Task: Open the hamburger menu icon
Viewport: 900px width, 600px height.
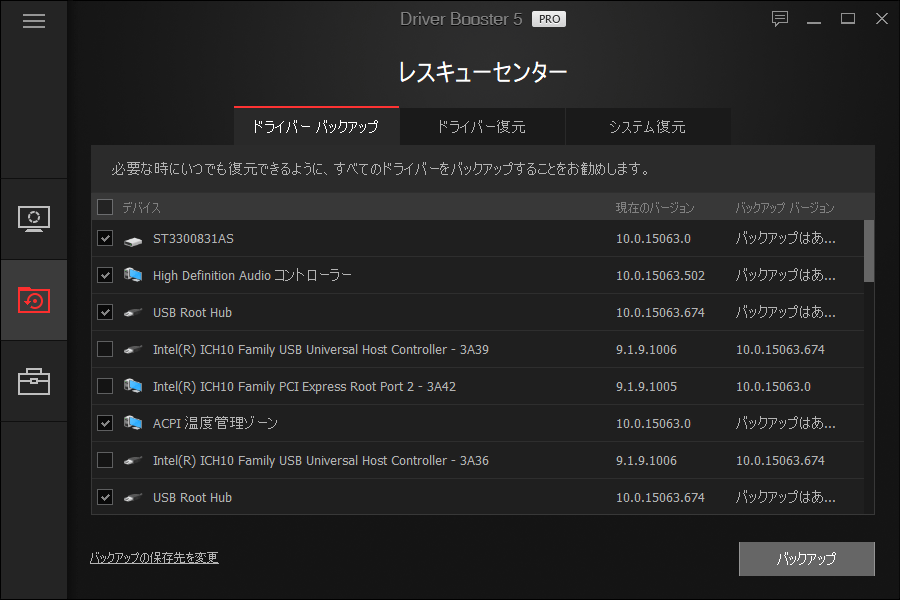Action: pos(34,21)
